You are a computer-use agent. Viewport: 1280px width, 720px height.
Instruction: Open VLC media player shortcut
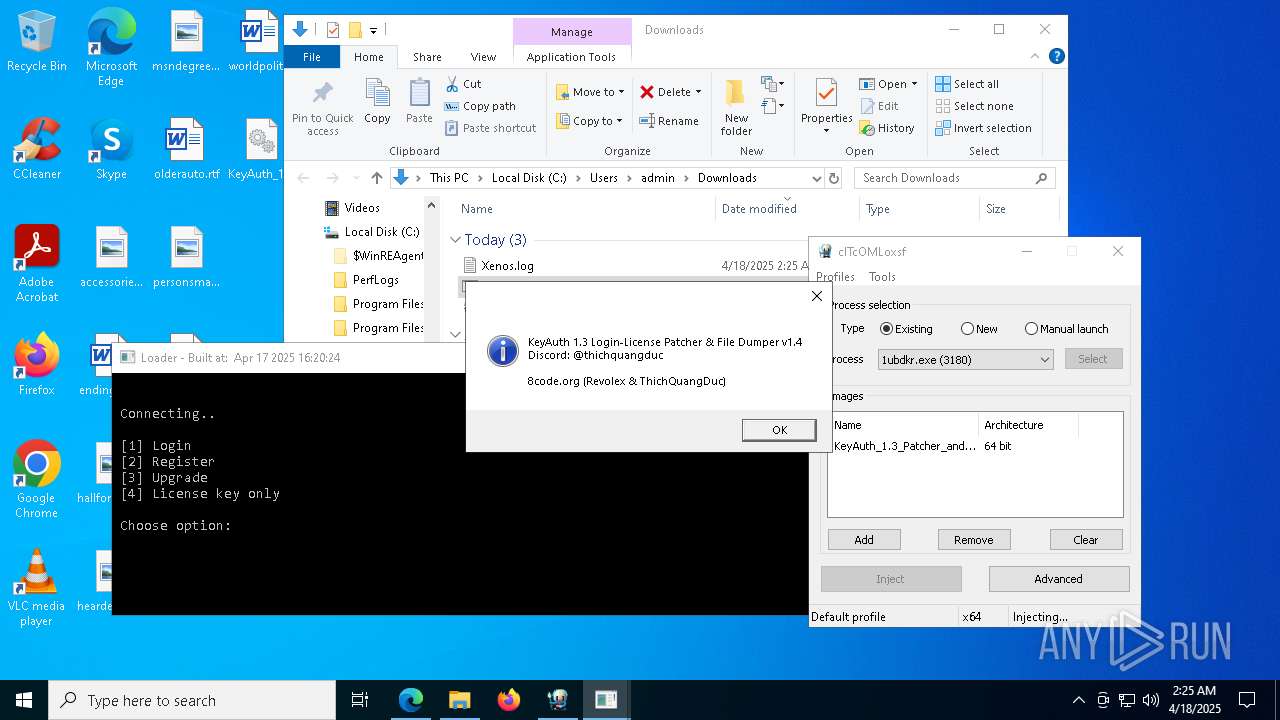pyautogui.click(x=37, y=588)
